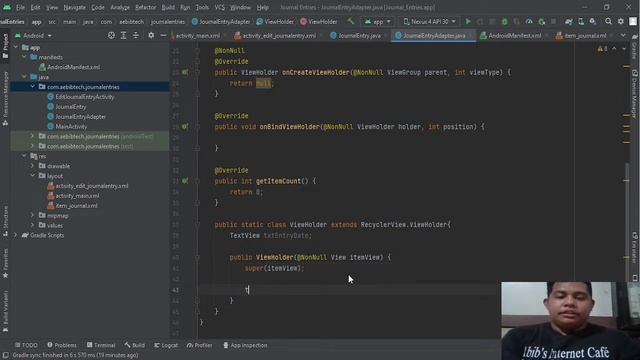640x360 pixels.
Task: Open Resource Manager side stripe button
Action: (x=5, y=98)
